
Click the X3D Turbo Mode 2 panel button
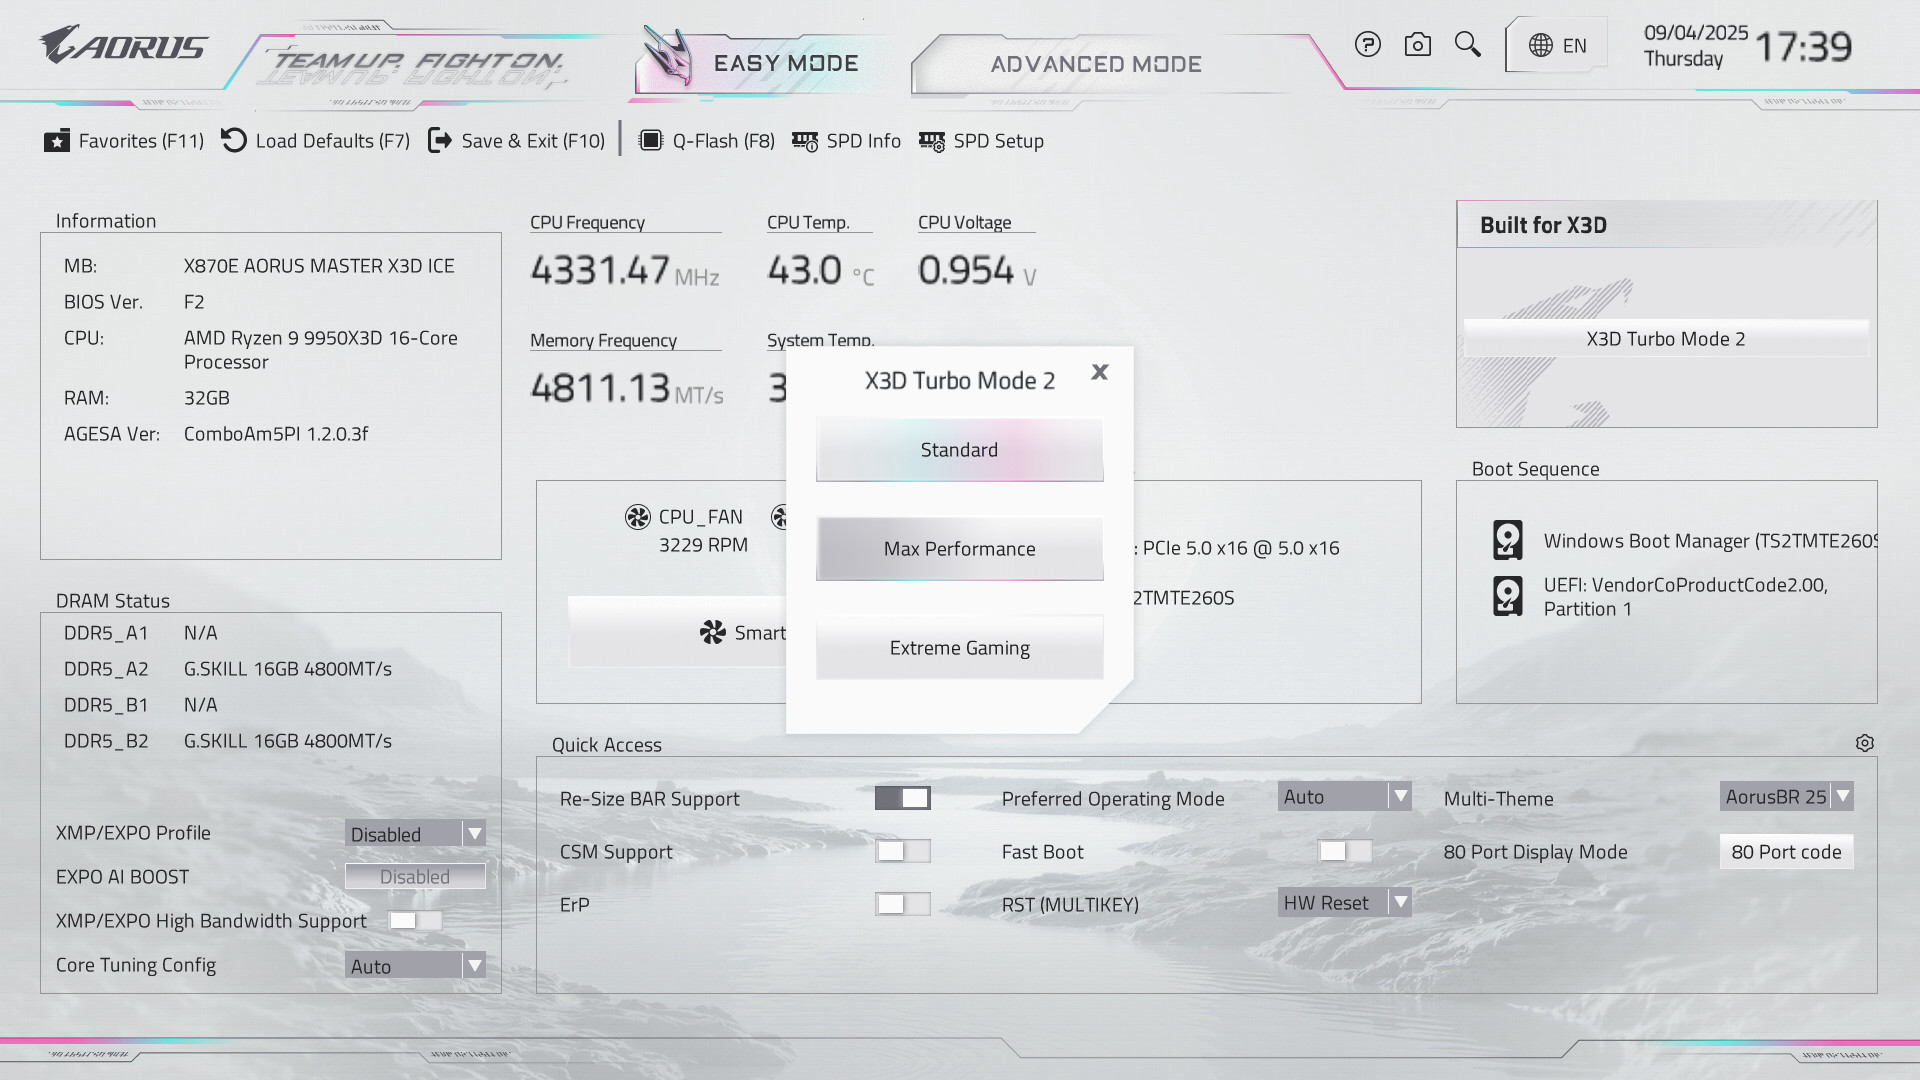[x=1666, y=339]
